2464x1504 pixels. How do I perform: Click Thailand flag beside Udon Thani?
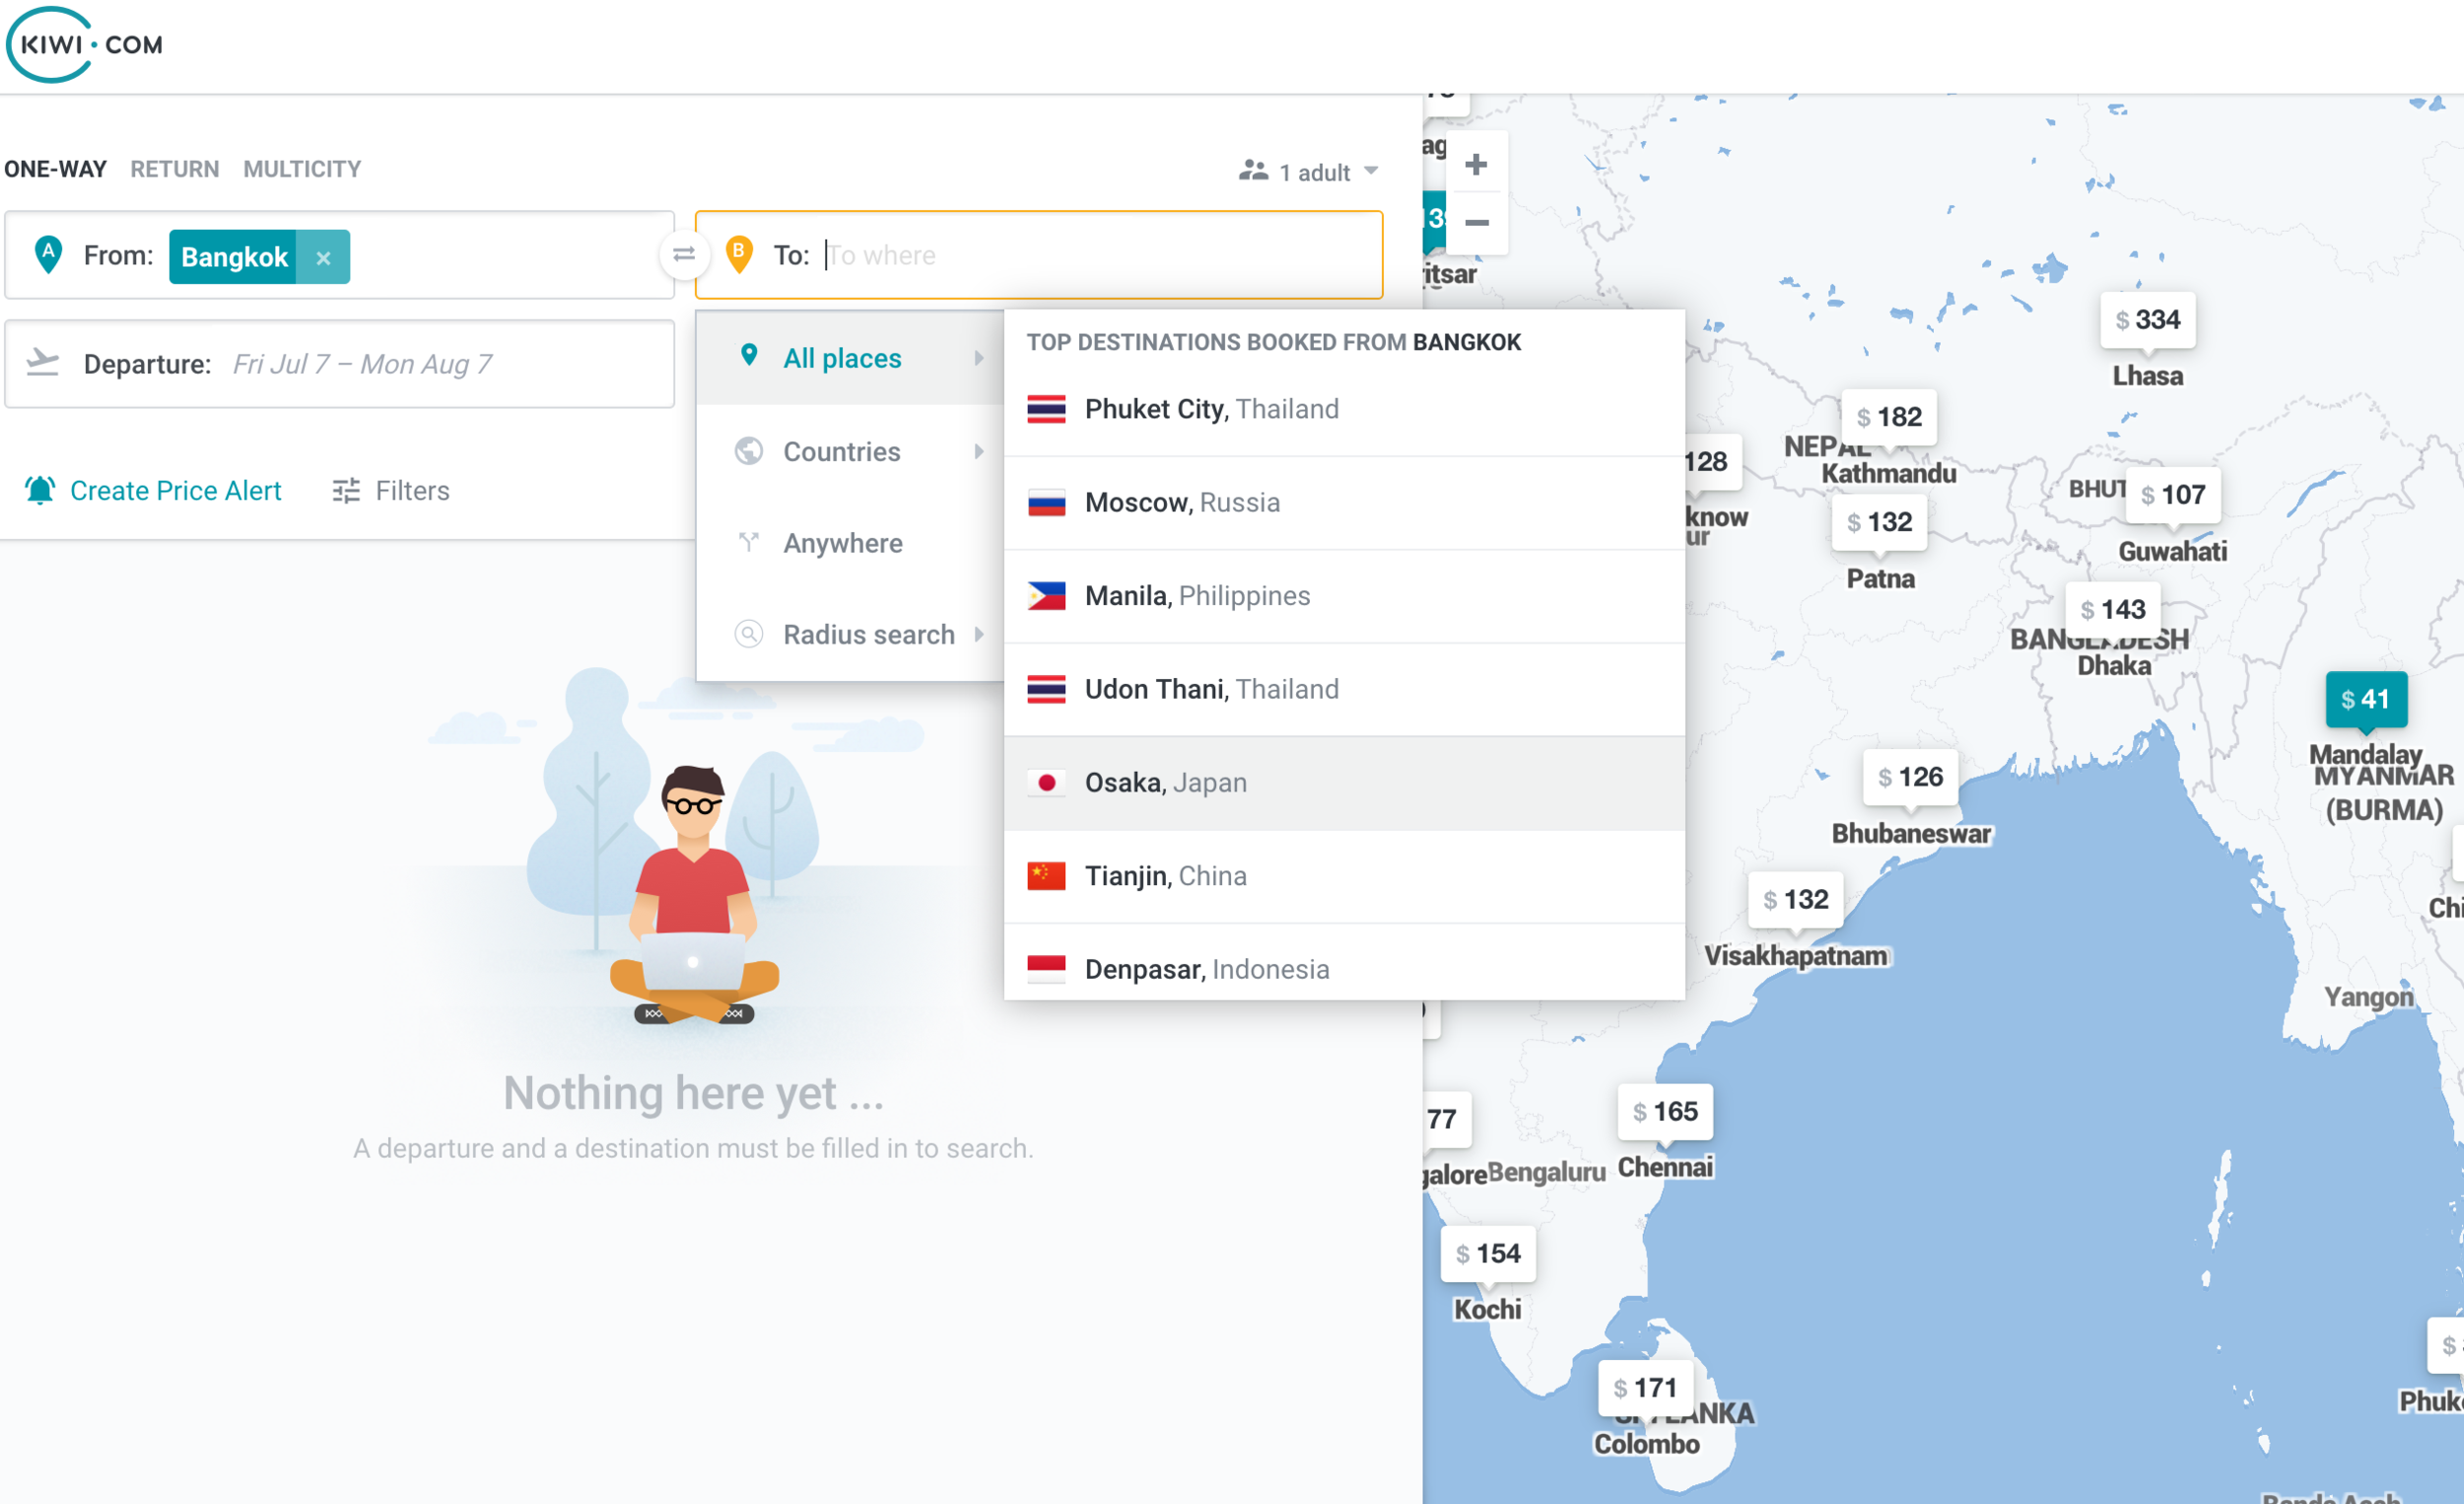pos(1046,689)
